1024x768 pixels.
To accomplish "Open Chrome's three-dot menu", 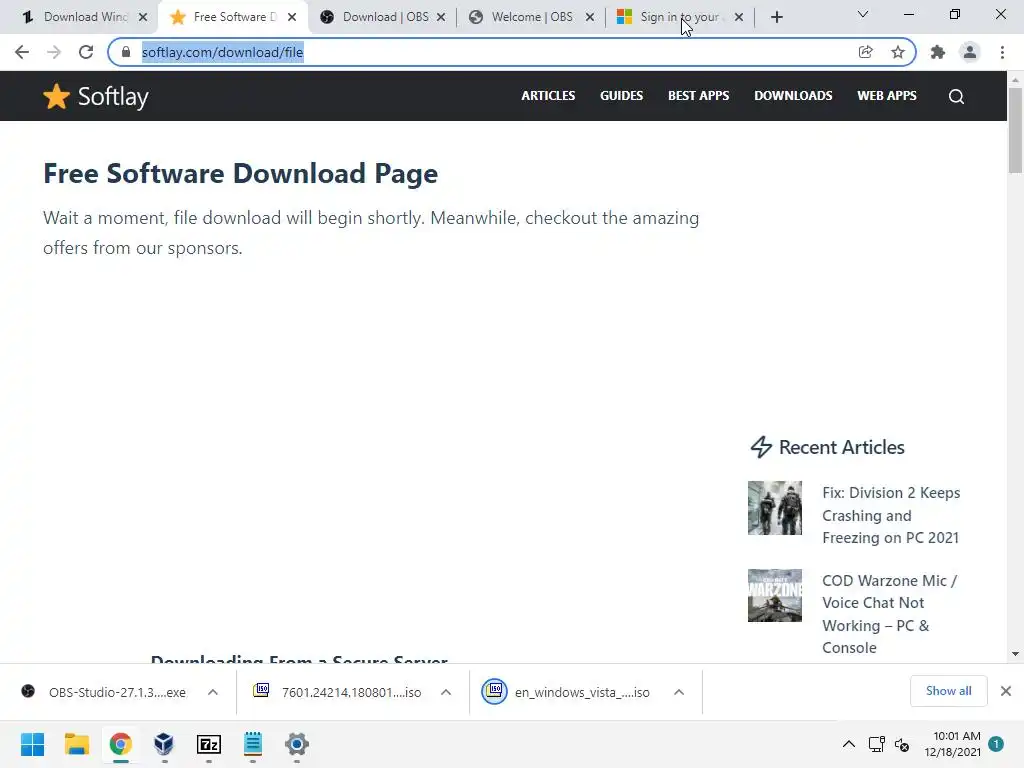I will tap(1002, 52).
